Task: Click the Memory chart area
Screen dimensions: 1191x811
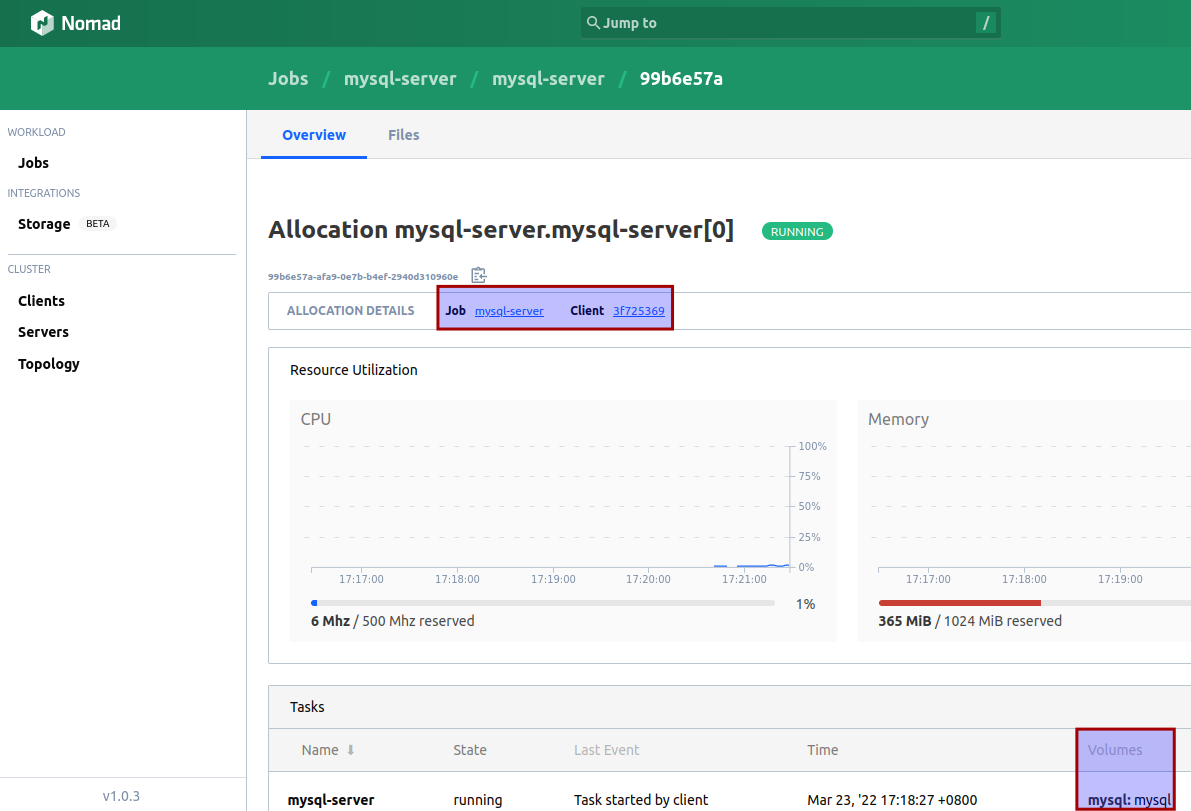Action: (1031, 507)
